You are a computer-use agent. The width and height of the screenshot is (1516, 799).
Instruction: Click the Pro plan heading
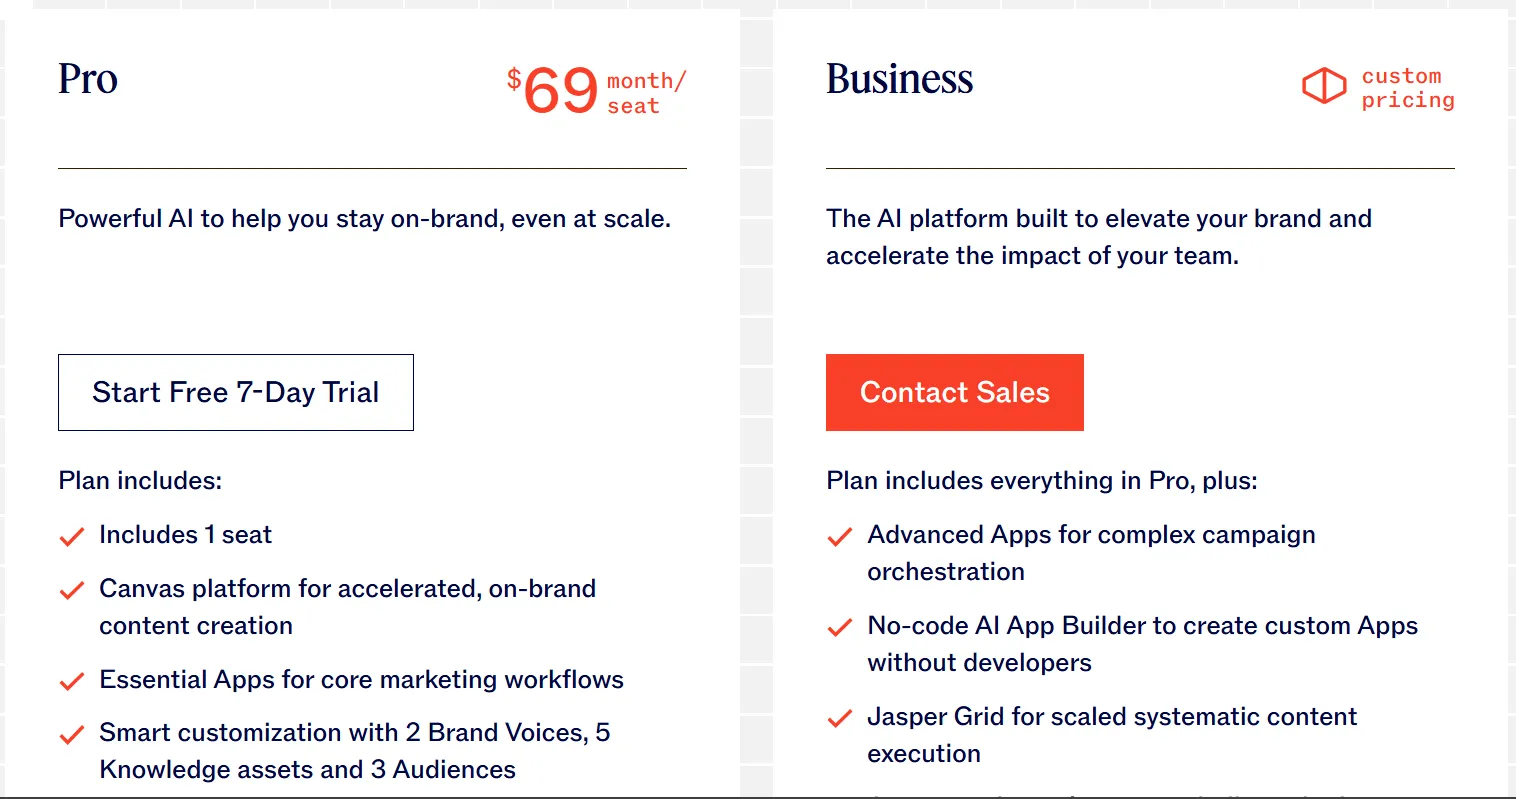[88, 79]
